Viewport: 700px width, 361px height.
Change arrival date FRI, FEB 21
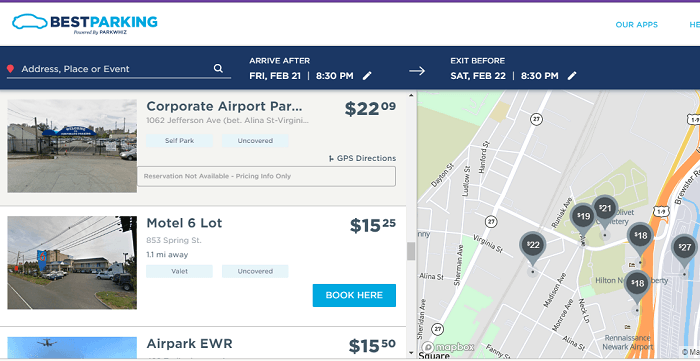(x=275, y=76)
